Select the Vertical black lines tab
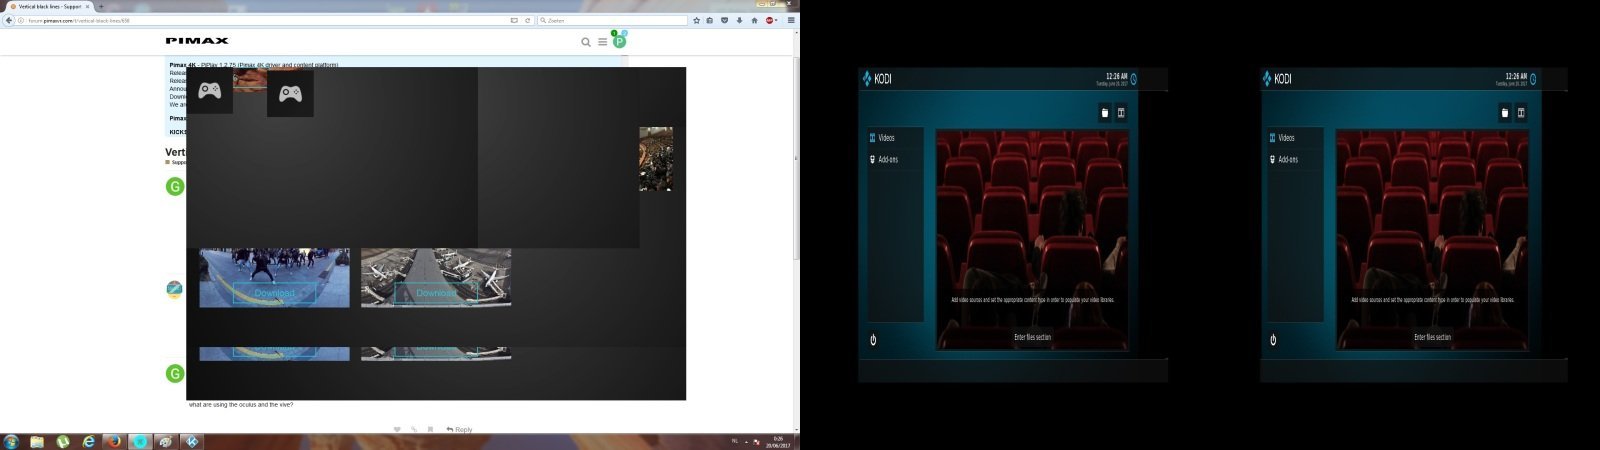This screenshot has height=450, width=1600. pyautogui.click(x=47, y=6)
